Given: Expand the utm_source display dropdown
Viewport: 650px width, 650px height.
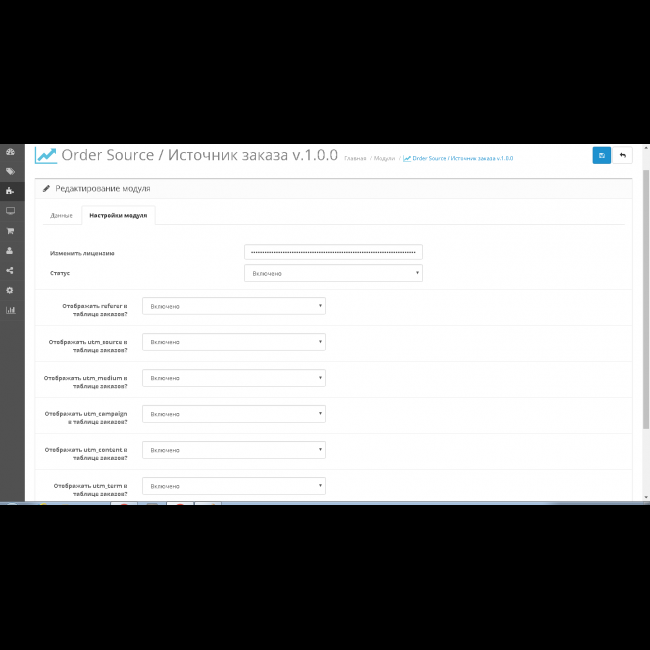Looking at the screenshot, I should (x=233, y=342).
